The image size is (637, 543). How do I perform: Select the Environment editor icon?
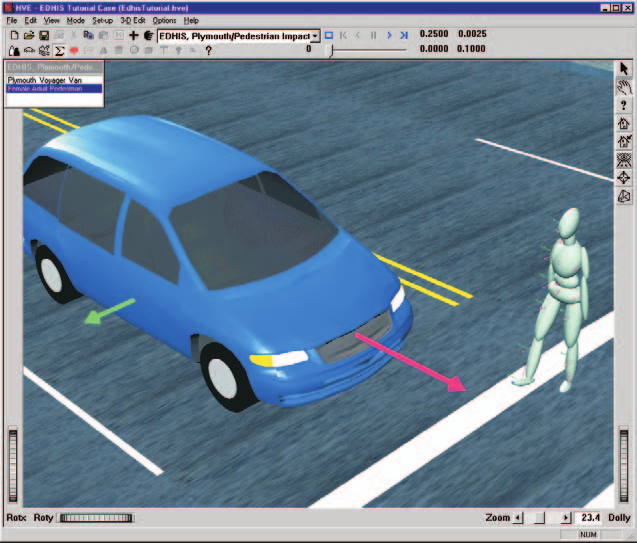click(44, 51)
